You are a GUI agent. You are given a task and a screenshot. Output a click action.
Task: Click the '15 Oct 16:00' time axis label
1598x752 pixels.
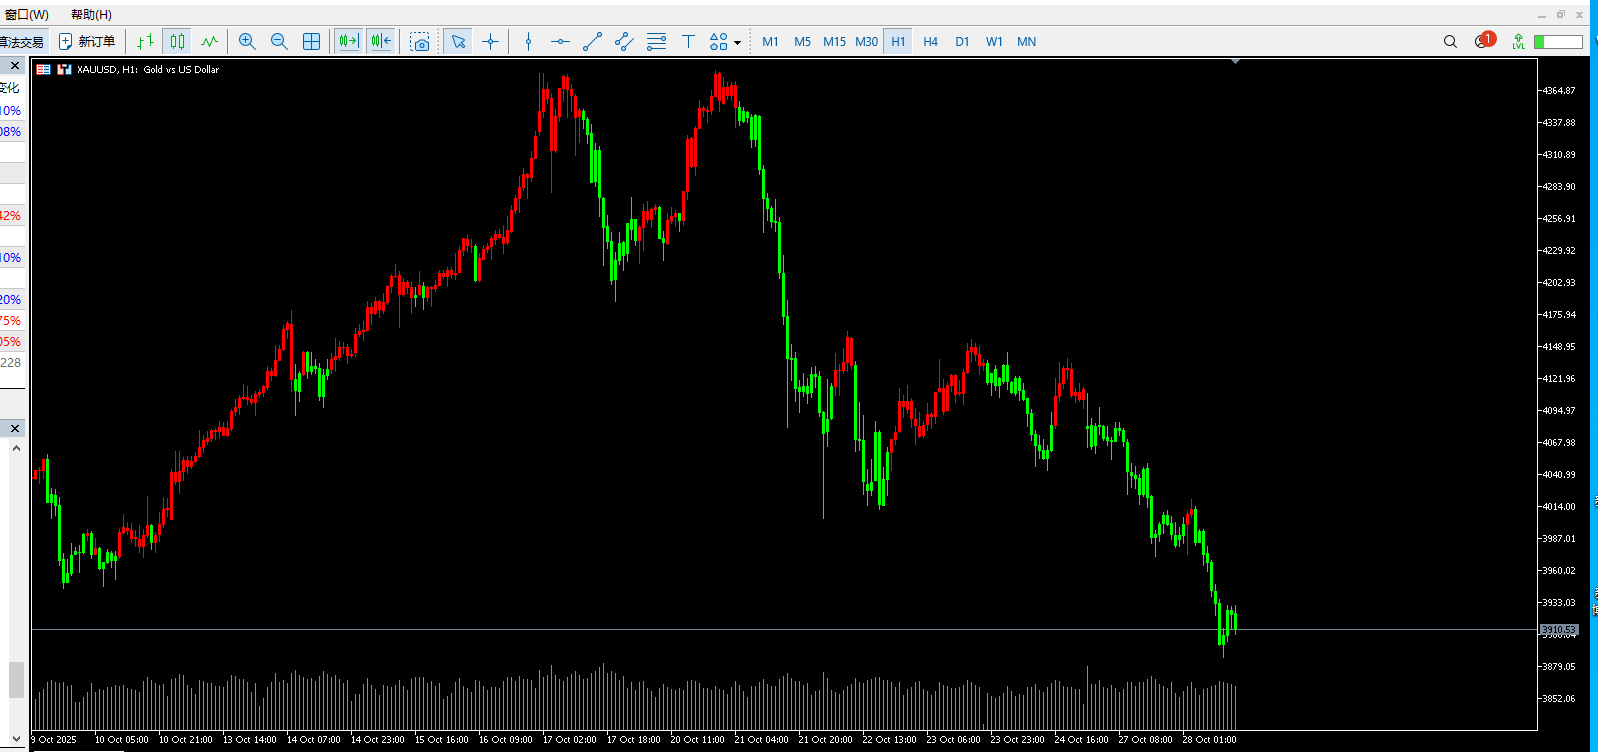pos(441,740)
